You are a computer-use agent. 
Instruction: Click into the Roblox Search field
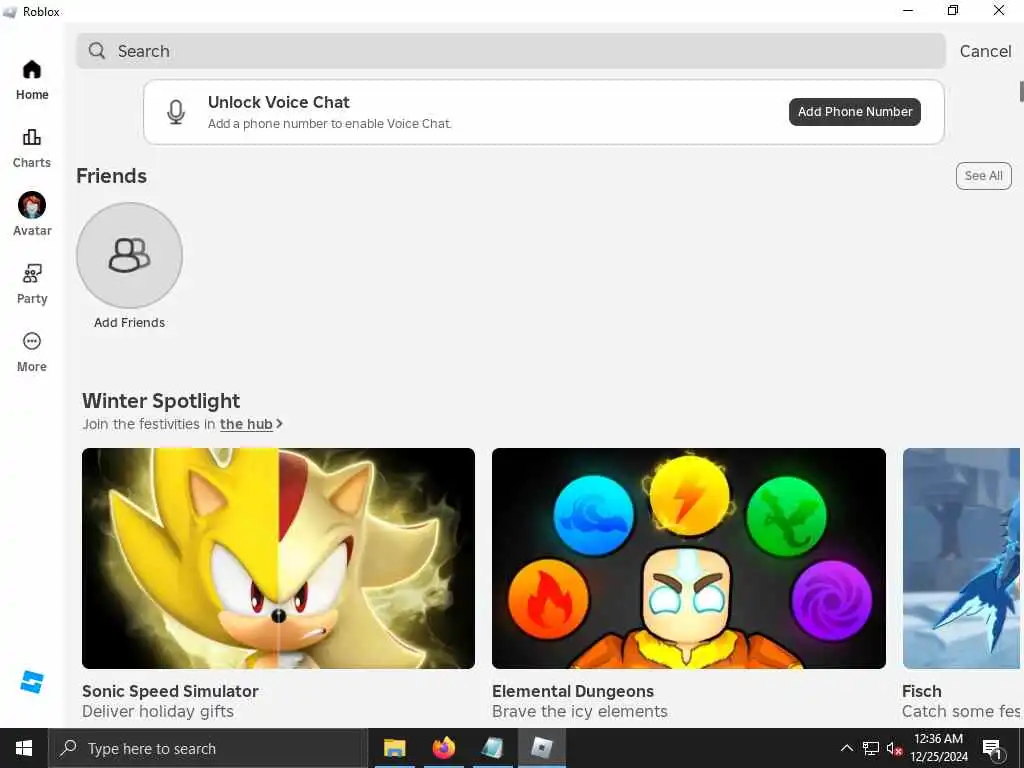click(511, 51)
